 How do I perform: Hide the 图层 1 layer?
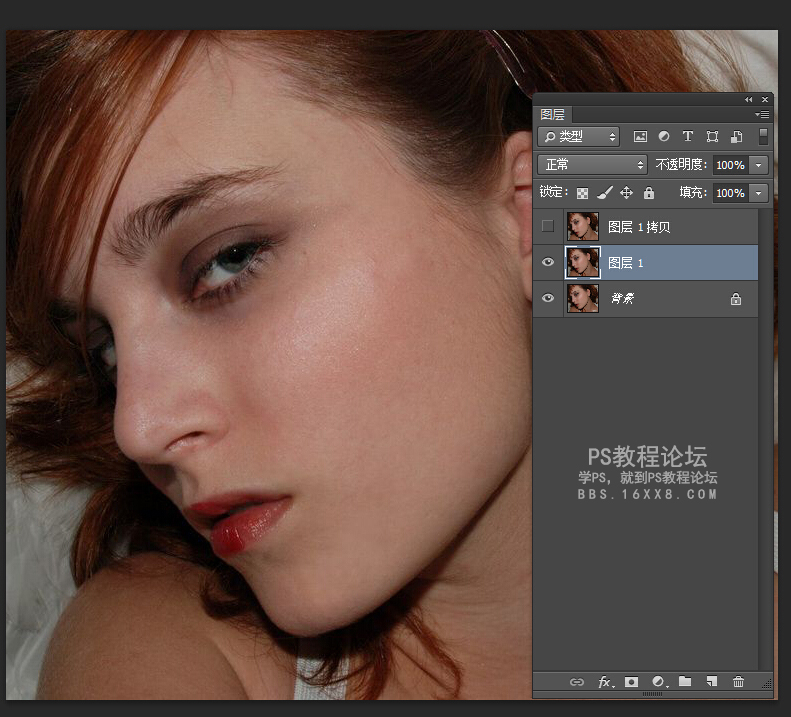pyautogui.click(x=547, y=263)
